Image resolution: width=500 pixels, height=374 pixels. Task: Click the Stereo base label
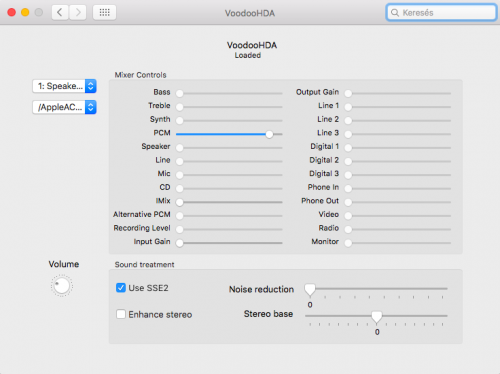268,314
